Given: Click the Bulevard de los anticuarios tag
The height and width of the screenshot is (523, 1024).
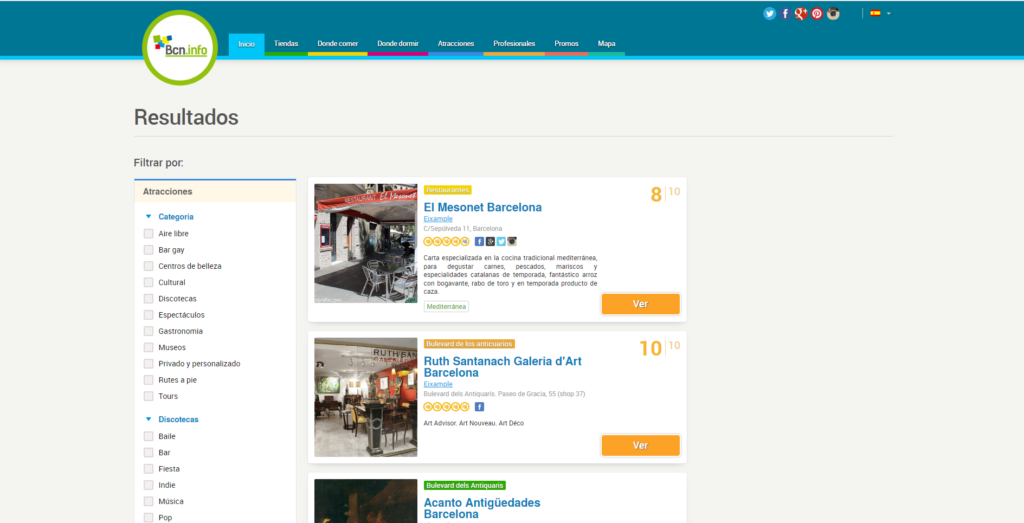Looking at the screenshot, I should 469,344.
